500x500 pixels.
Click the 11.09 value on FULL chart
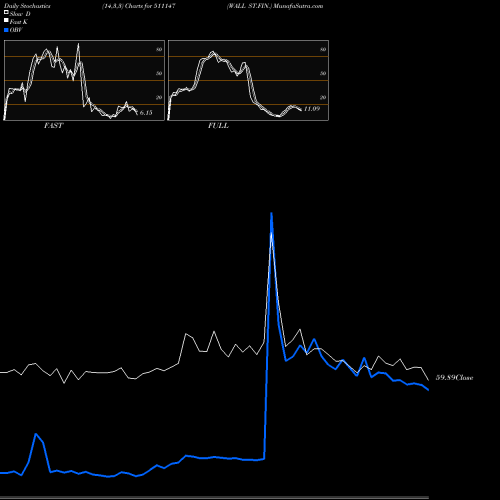(312, 109)
